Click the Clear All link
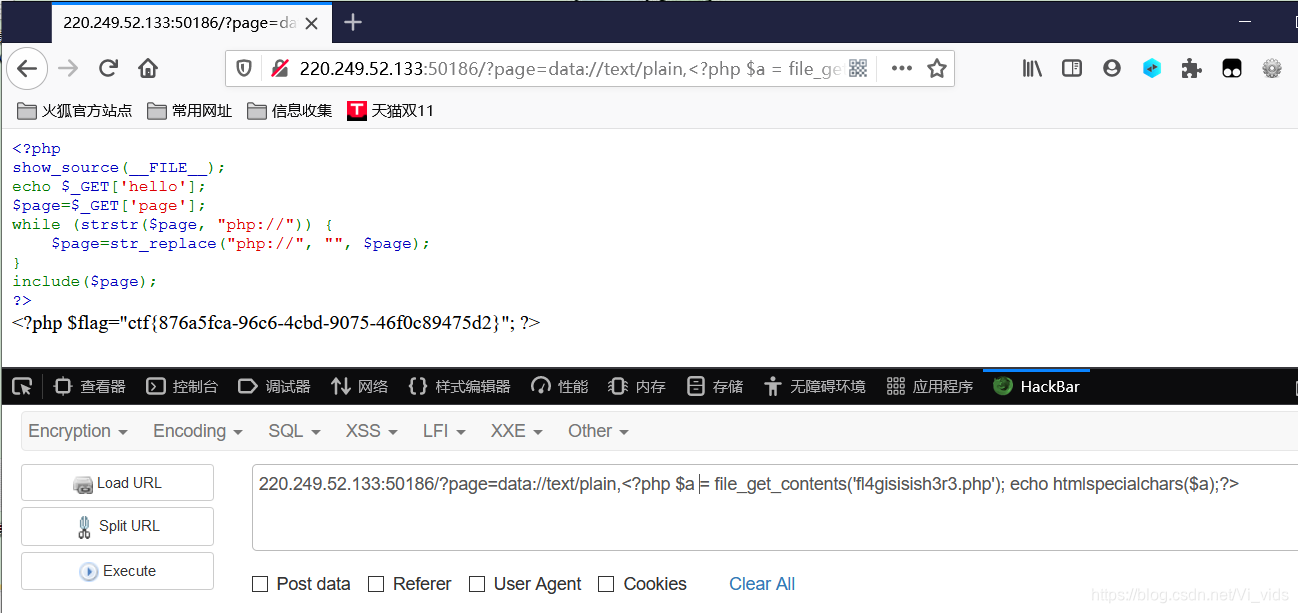Screen dimensions: 1298x613 [762, 584]
